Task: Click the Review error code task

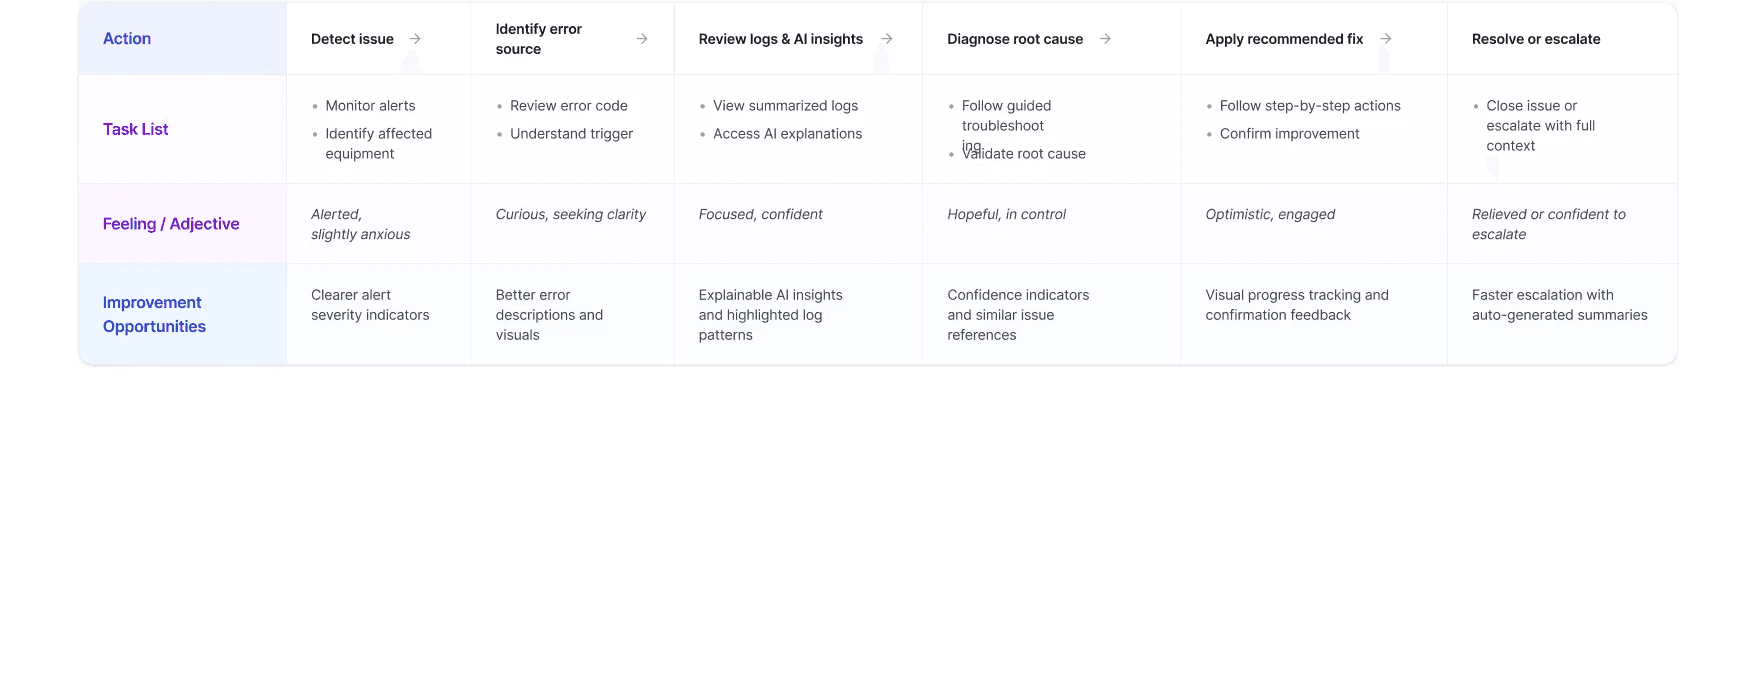Action: coord(568,106)
